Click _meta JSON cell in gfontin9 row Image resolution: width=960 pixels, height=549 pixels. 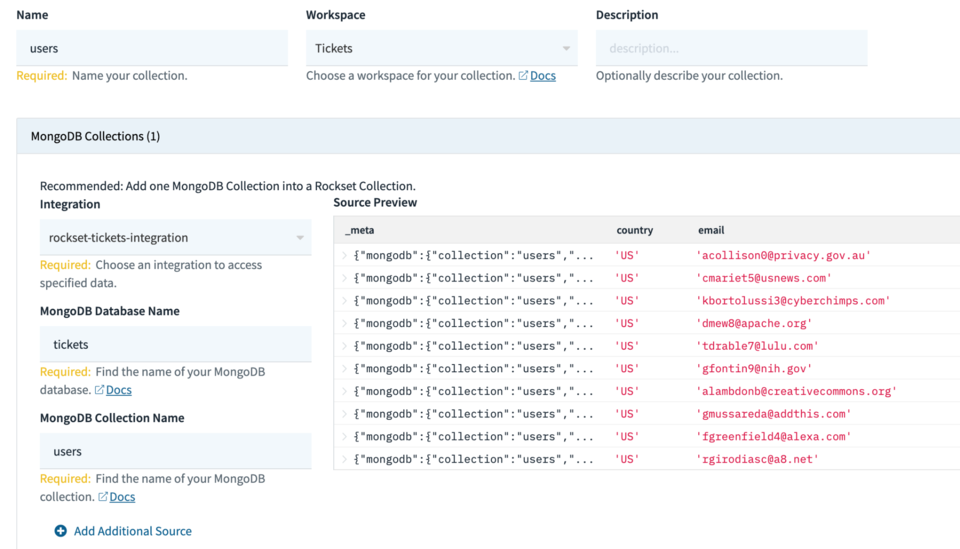click(473, 368)
